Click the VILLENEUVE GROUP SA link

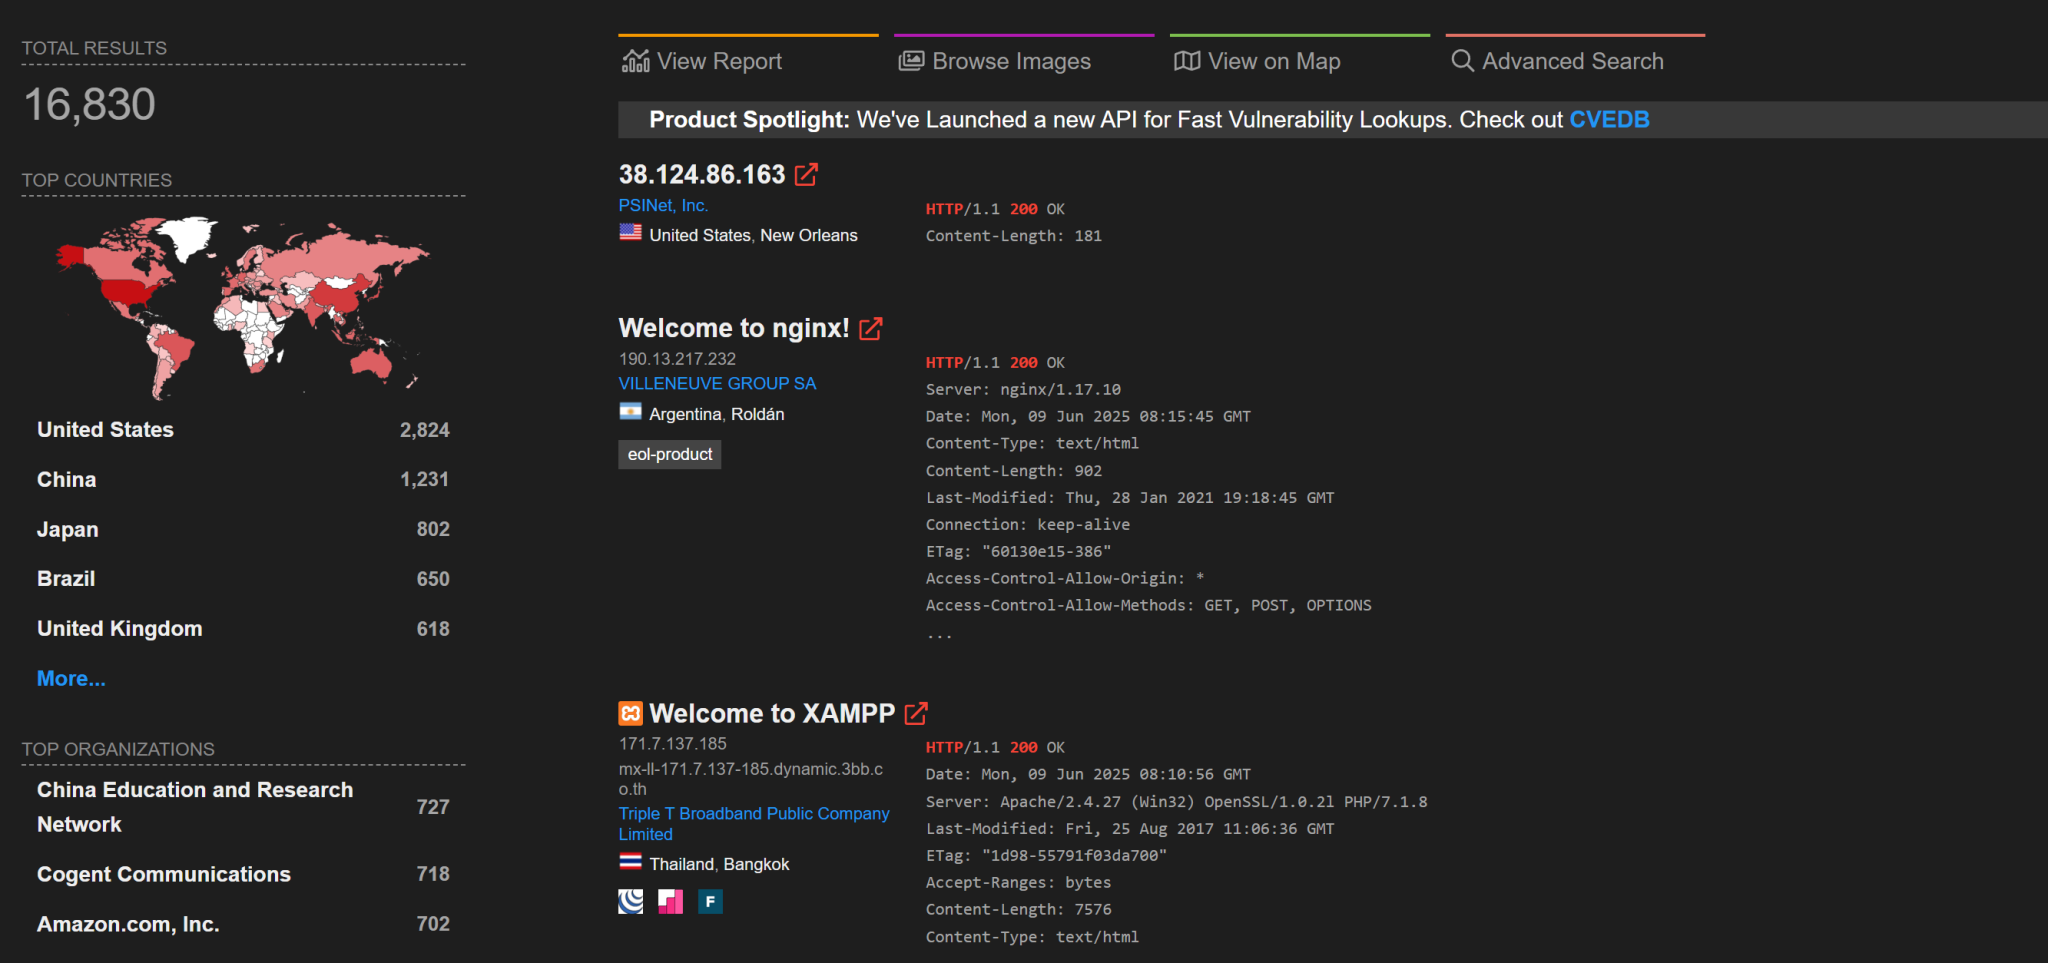717,383
